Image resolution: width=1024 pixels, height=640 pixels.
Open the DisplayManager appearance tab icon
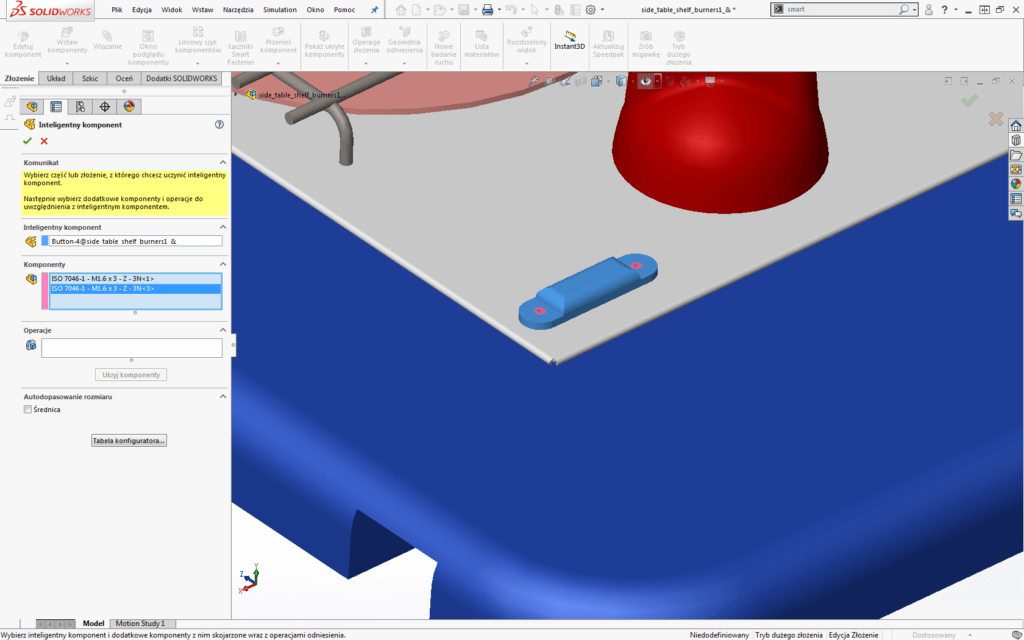pos(128,106)
